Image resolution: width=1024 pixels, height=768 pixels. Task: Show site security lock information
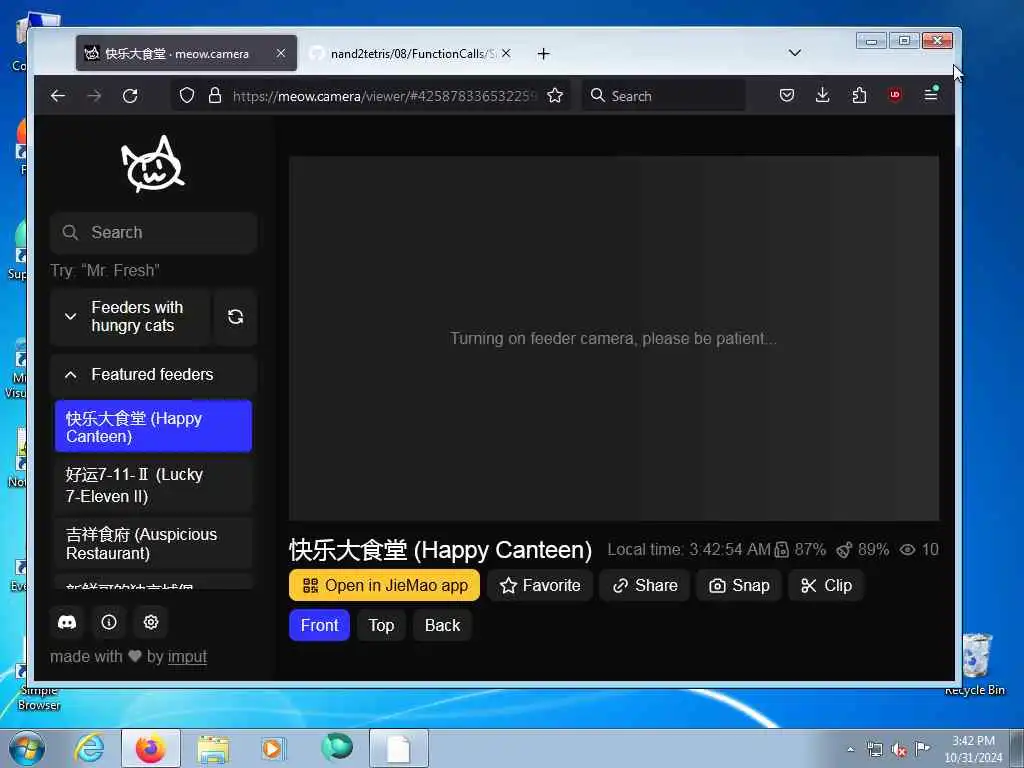pos(215,96)
